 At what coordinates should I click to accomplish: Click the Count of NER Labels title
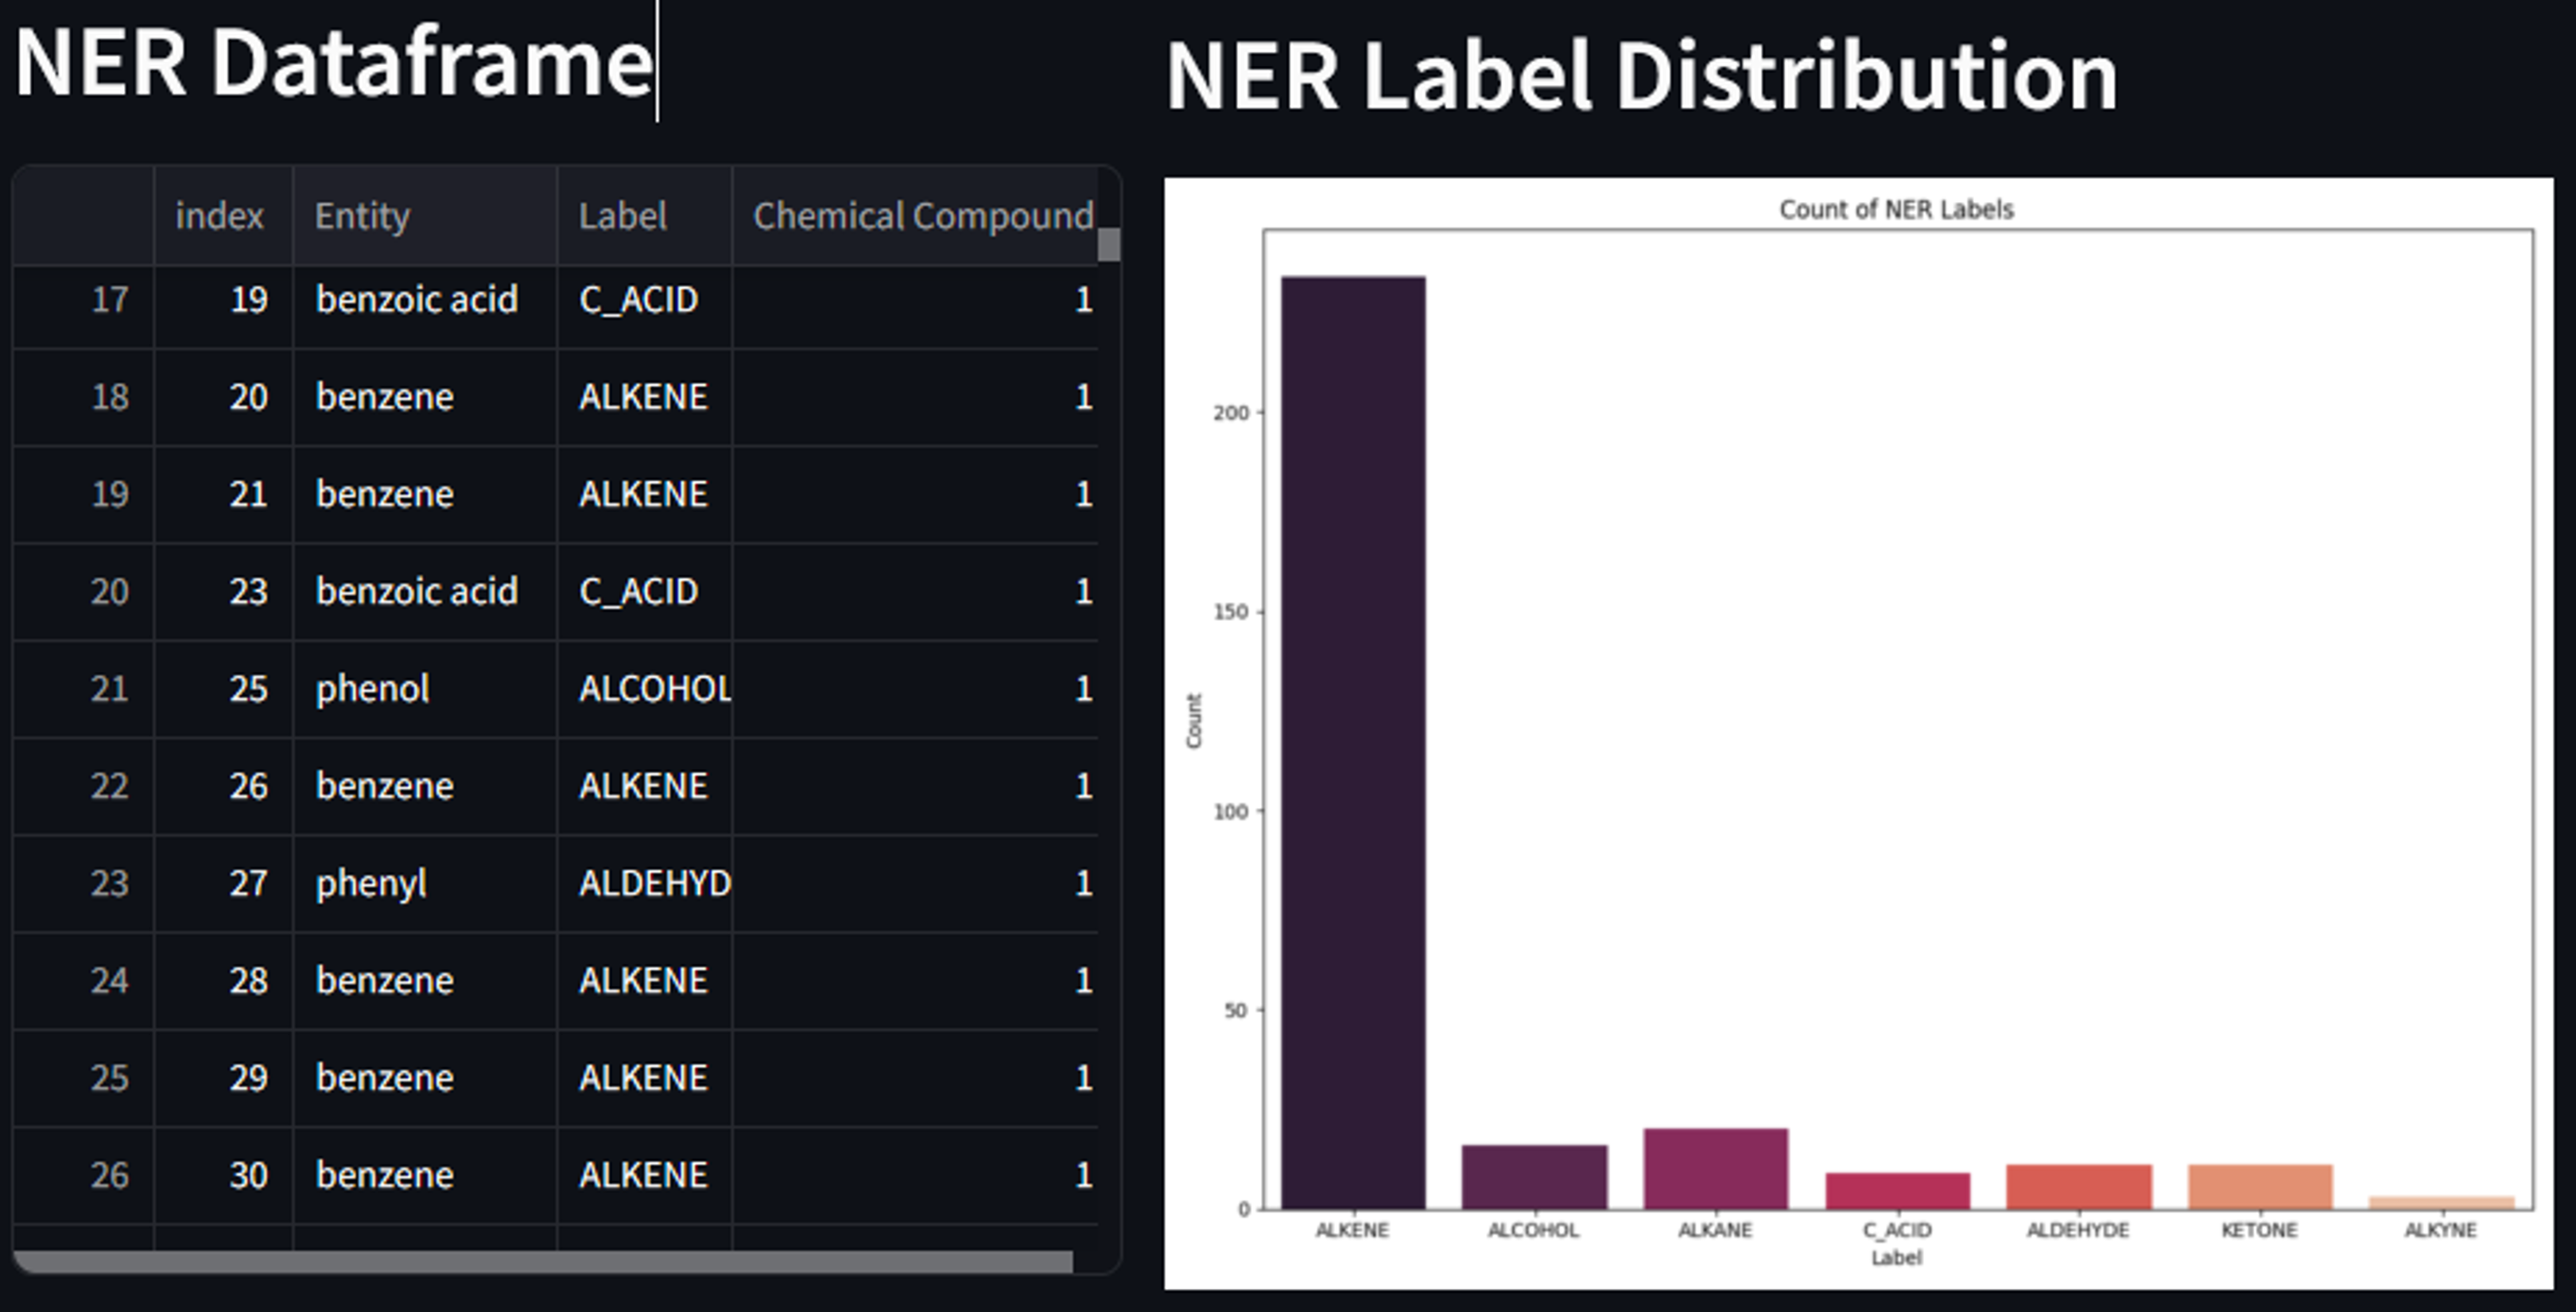click(x=1896, y=210)
